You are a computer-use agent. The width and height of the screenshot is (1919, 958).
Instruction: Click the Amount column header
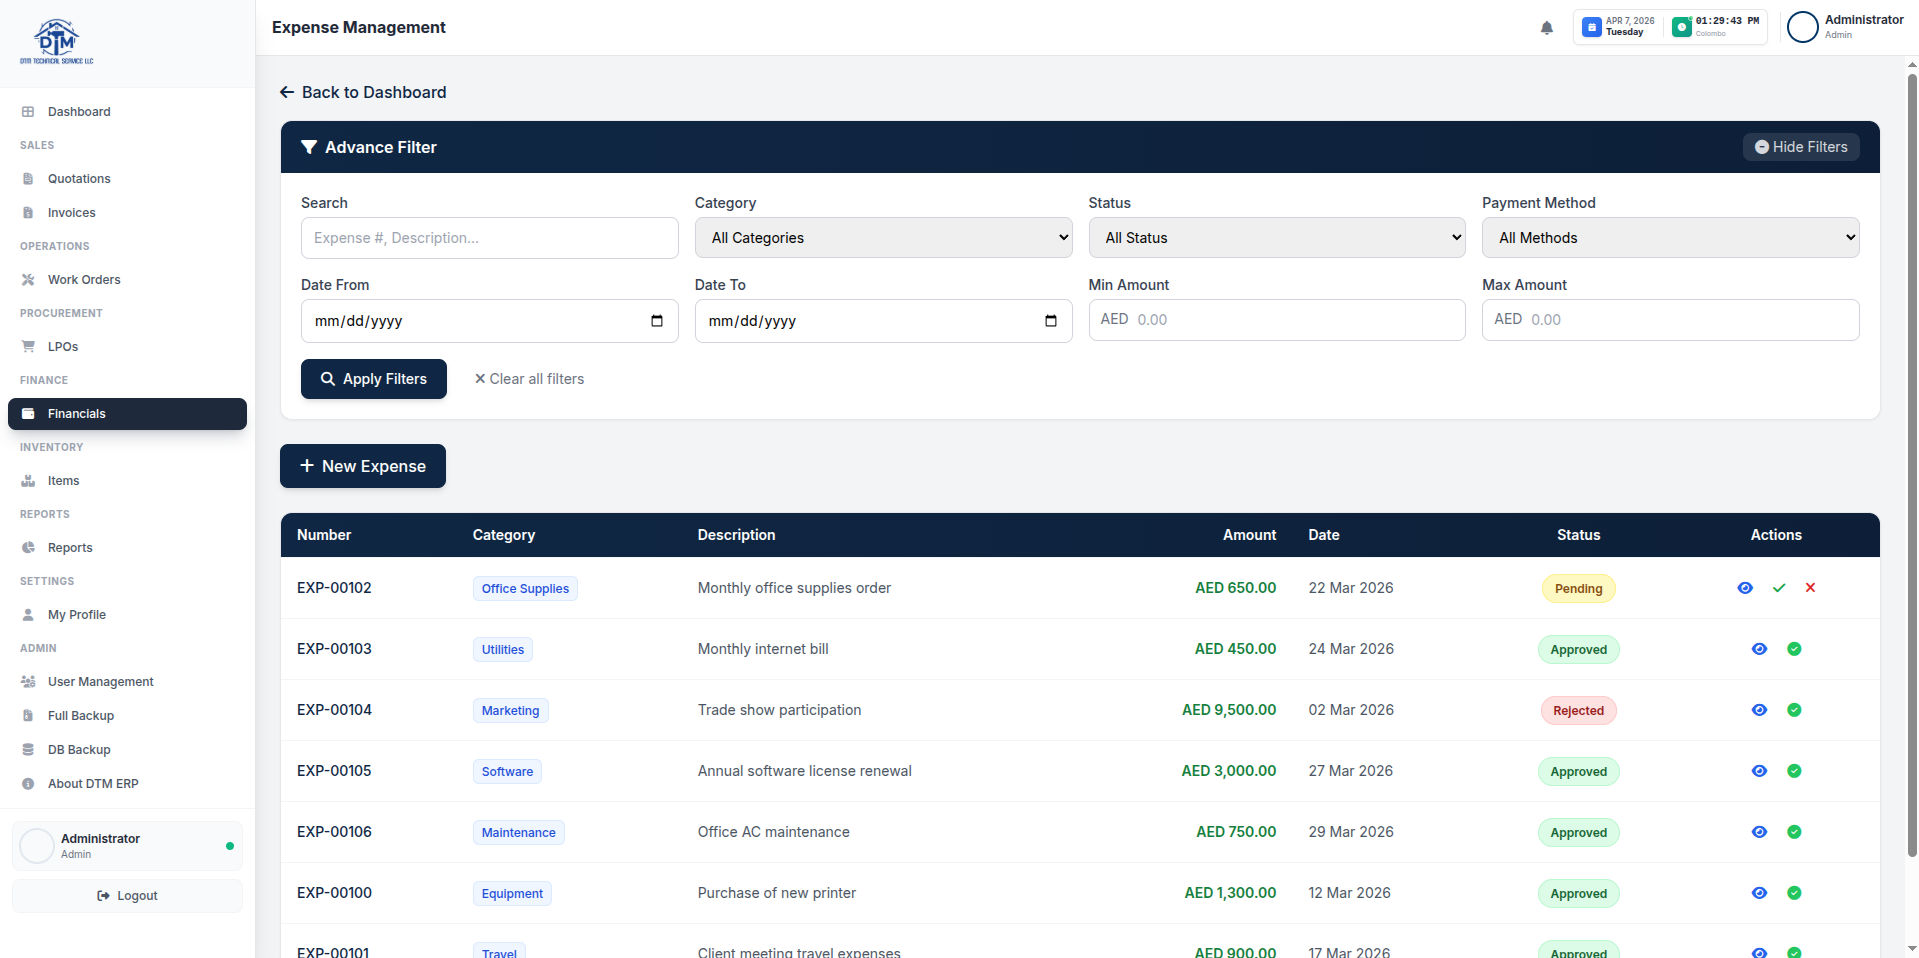(1249, 535)
